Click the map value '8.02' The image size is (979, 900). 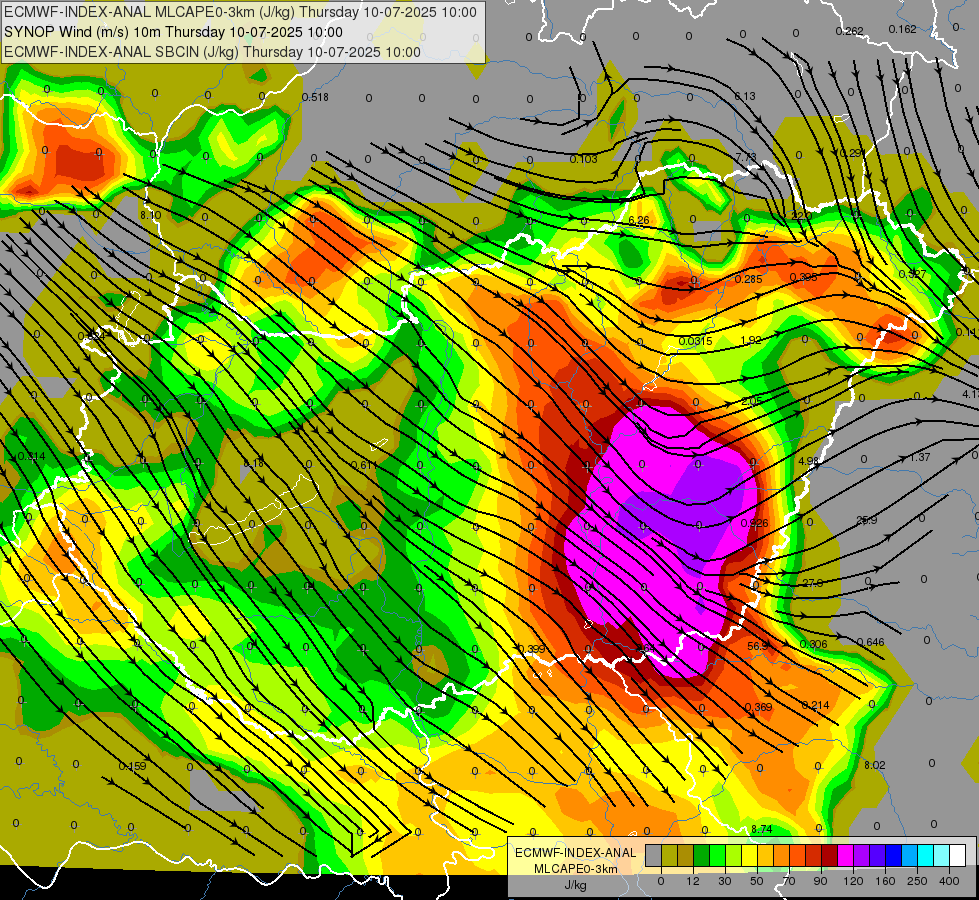click(x=875, y=765)
